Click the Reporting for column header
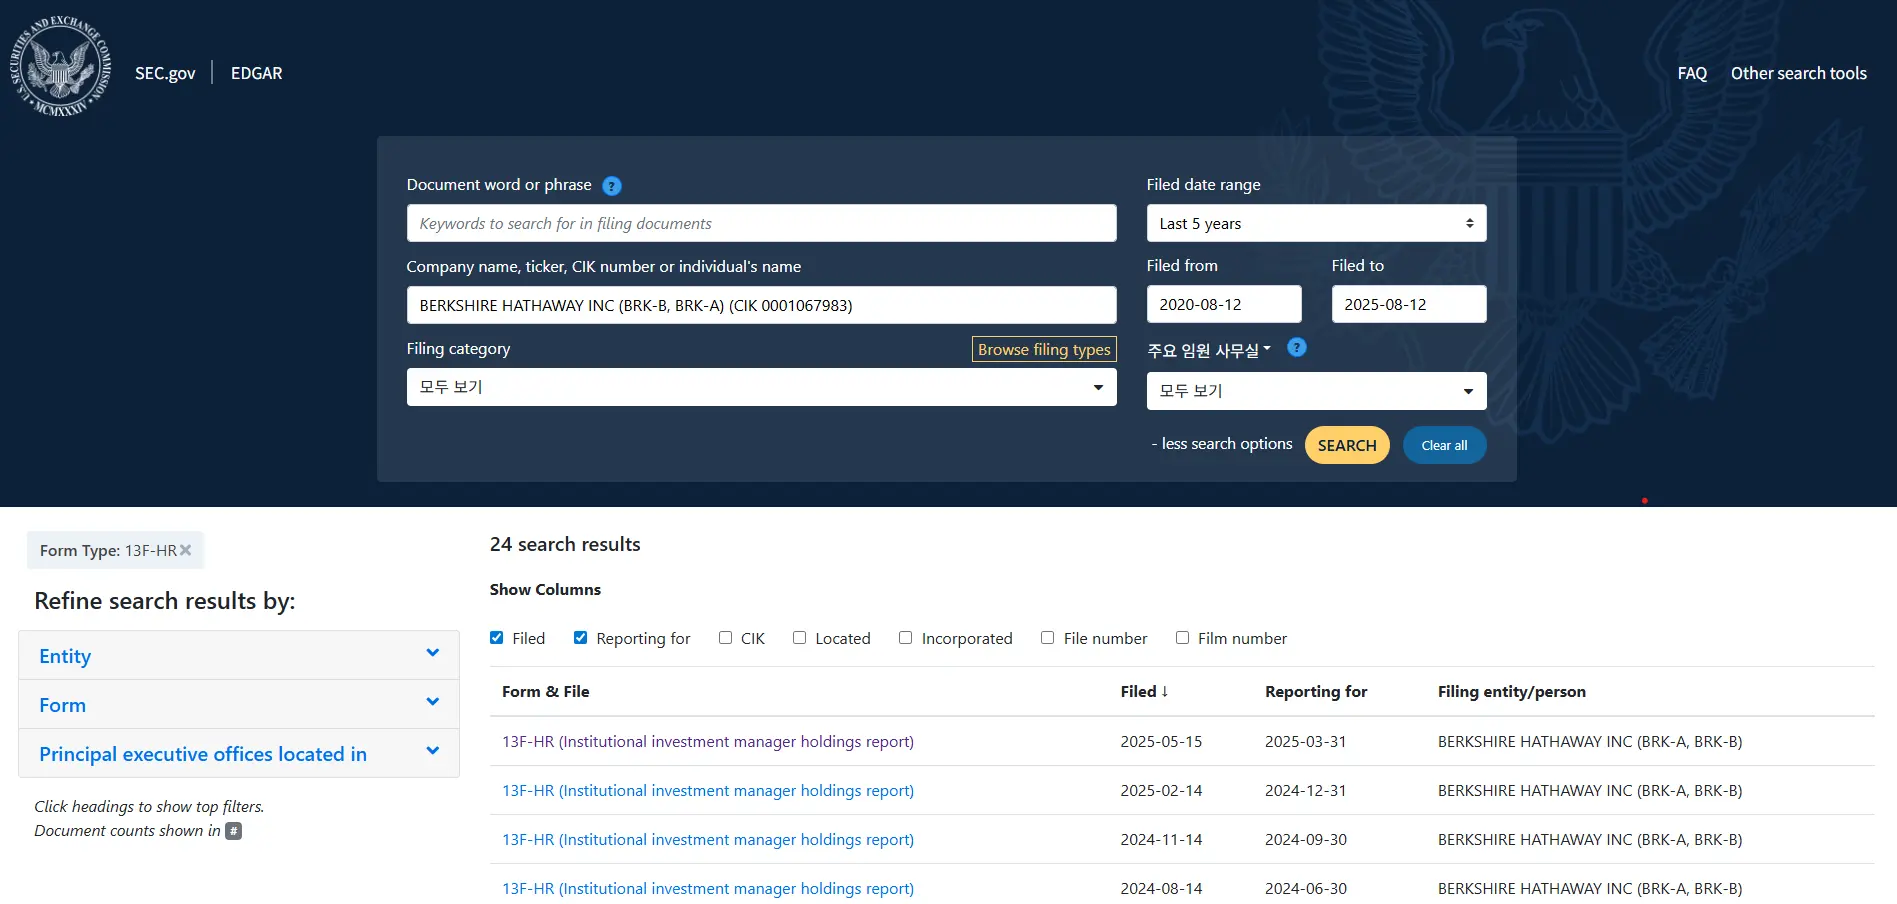This screenshot has width=1897, height=904. click(x=1316, y=692)
